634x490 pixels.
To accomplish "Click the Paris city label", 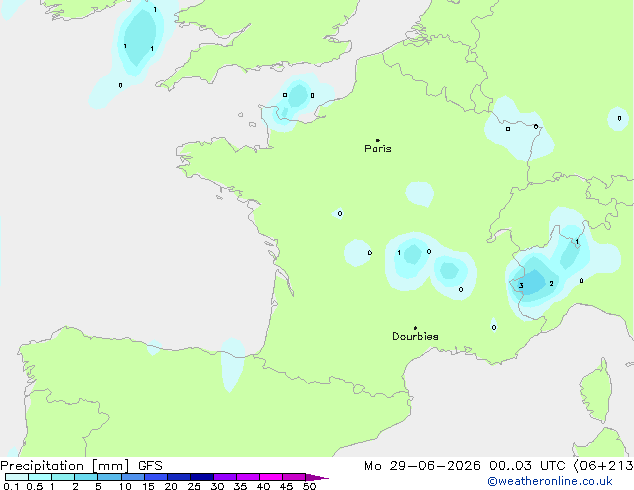I will (x=378, y=149).
